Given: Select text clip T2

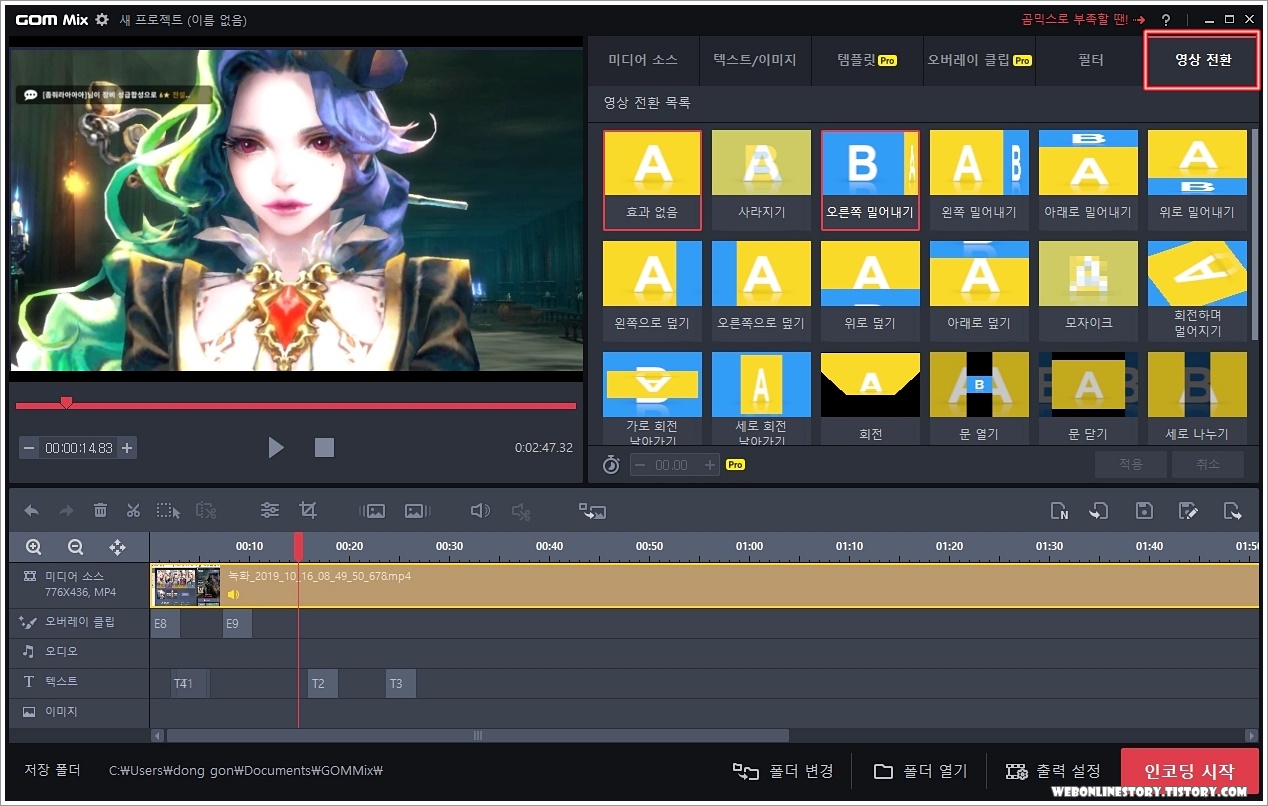Looking at the screenshot, I should pos(323,683).
